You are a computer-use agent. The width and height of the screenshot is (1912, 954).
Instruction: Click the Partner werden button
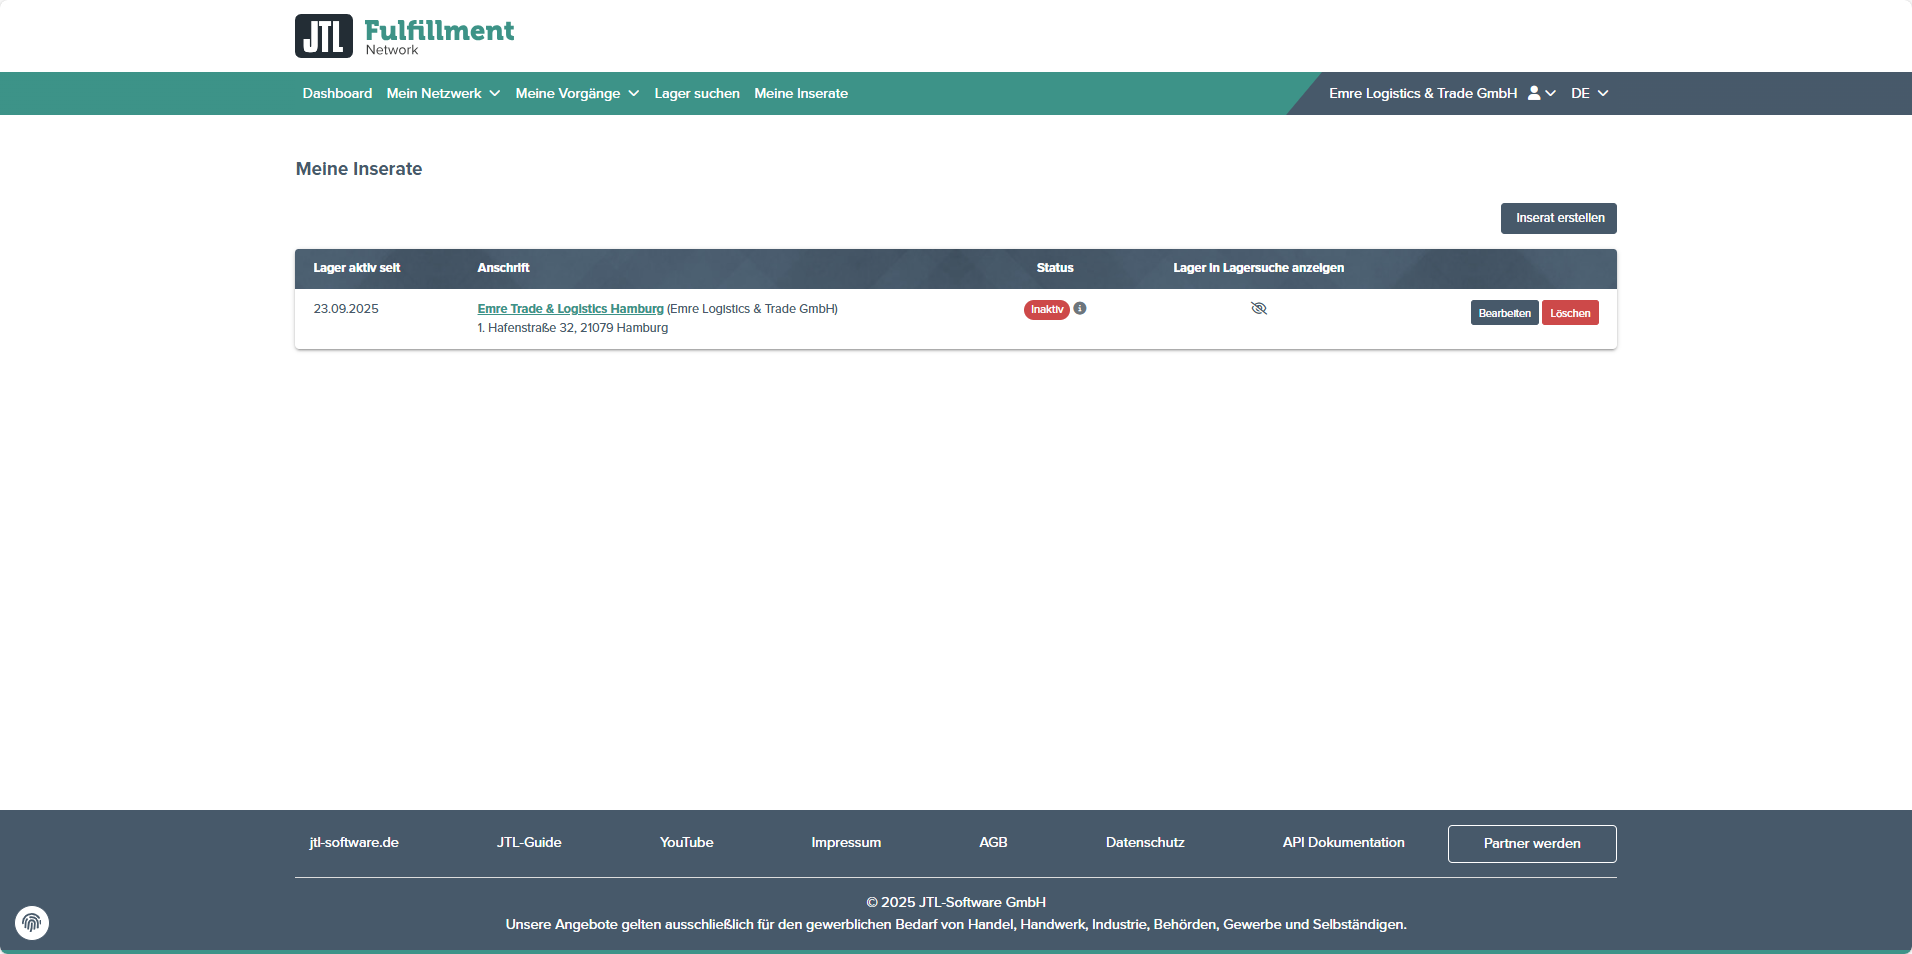[x=1531, y=843]
